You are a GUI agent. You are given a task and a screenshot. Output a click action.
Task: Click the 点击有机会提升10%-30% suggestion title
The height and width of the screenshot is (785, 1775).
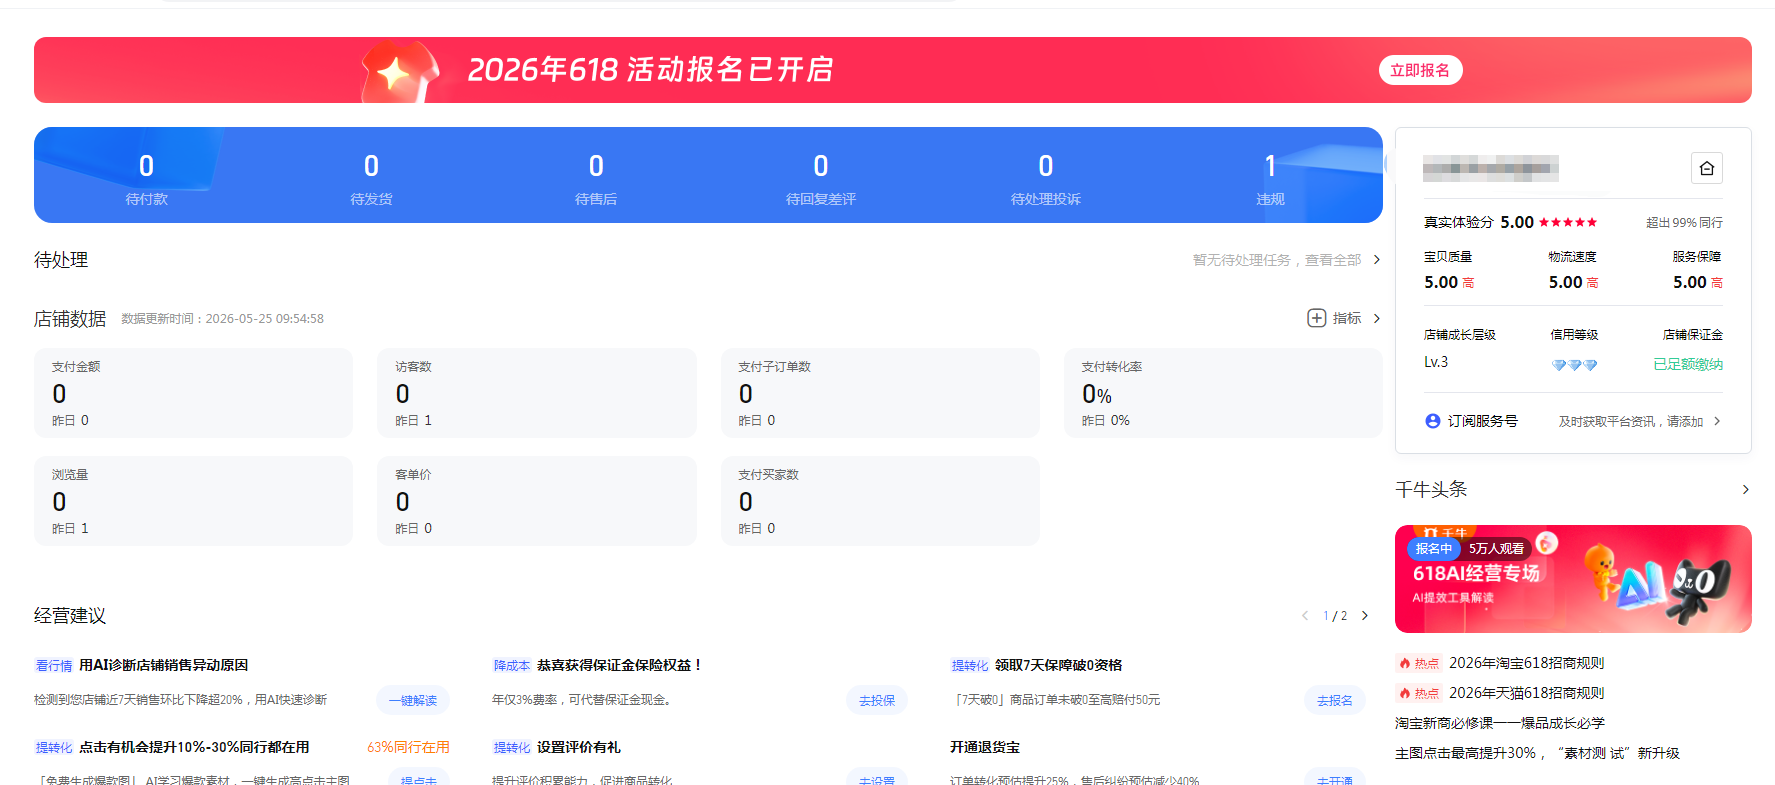(x=194, y=747)
